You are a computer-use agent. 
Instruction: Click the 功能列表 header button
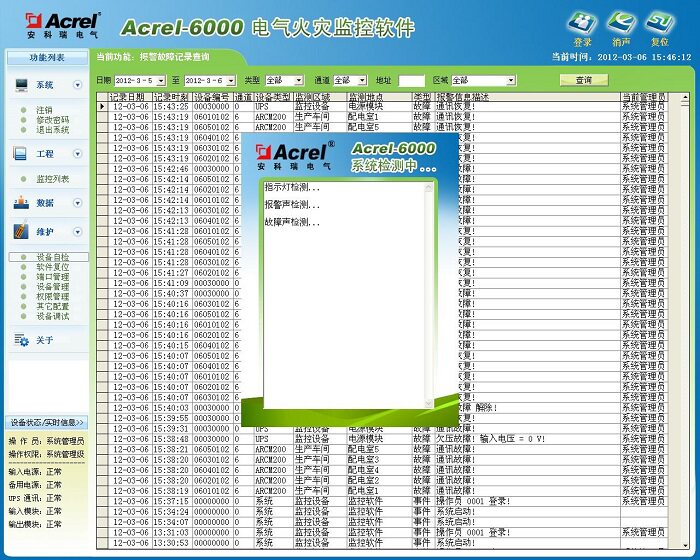pyautogui.click(x=47, y=57)
